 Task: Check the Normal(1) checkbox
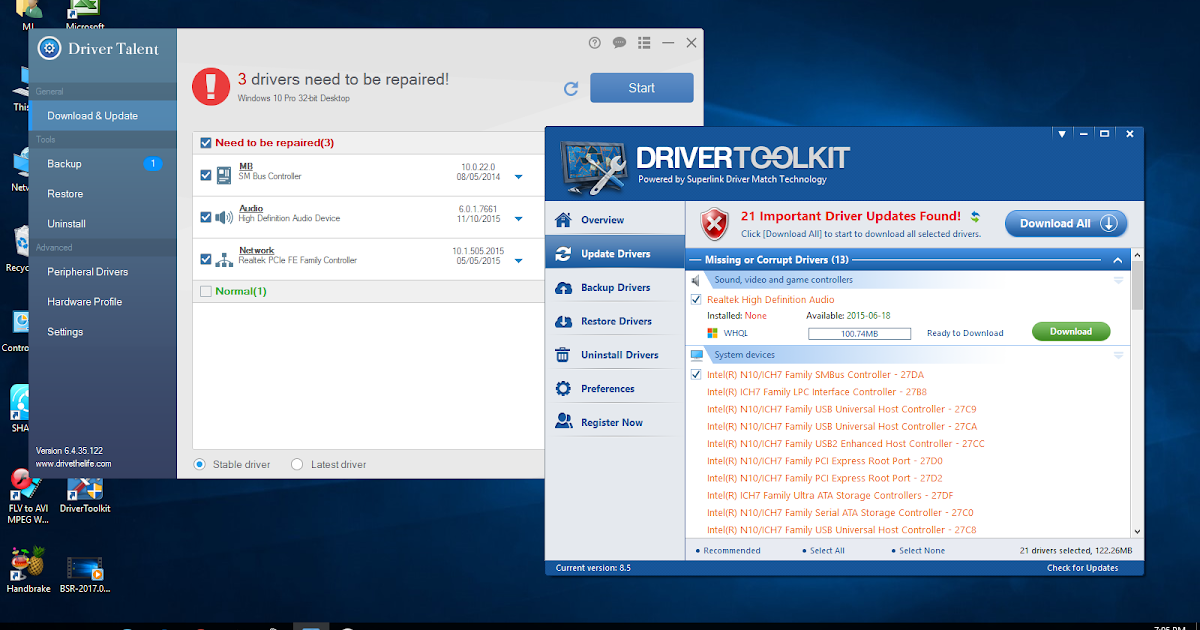(x=206, y=292)
